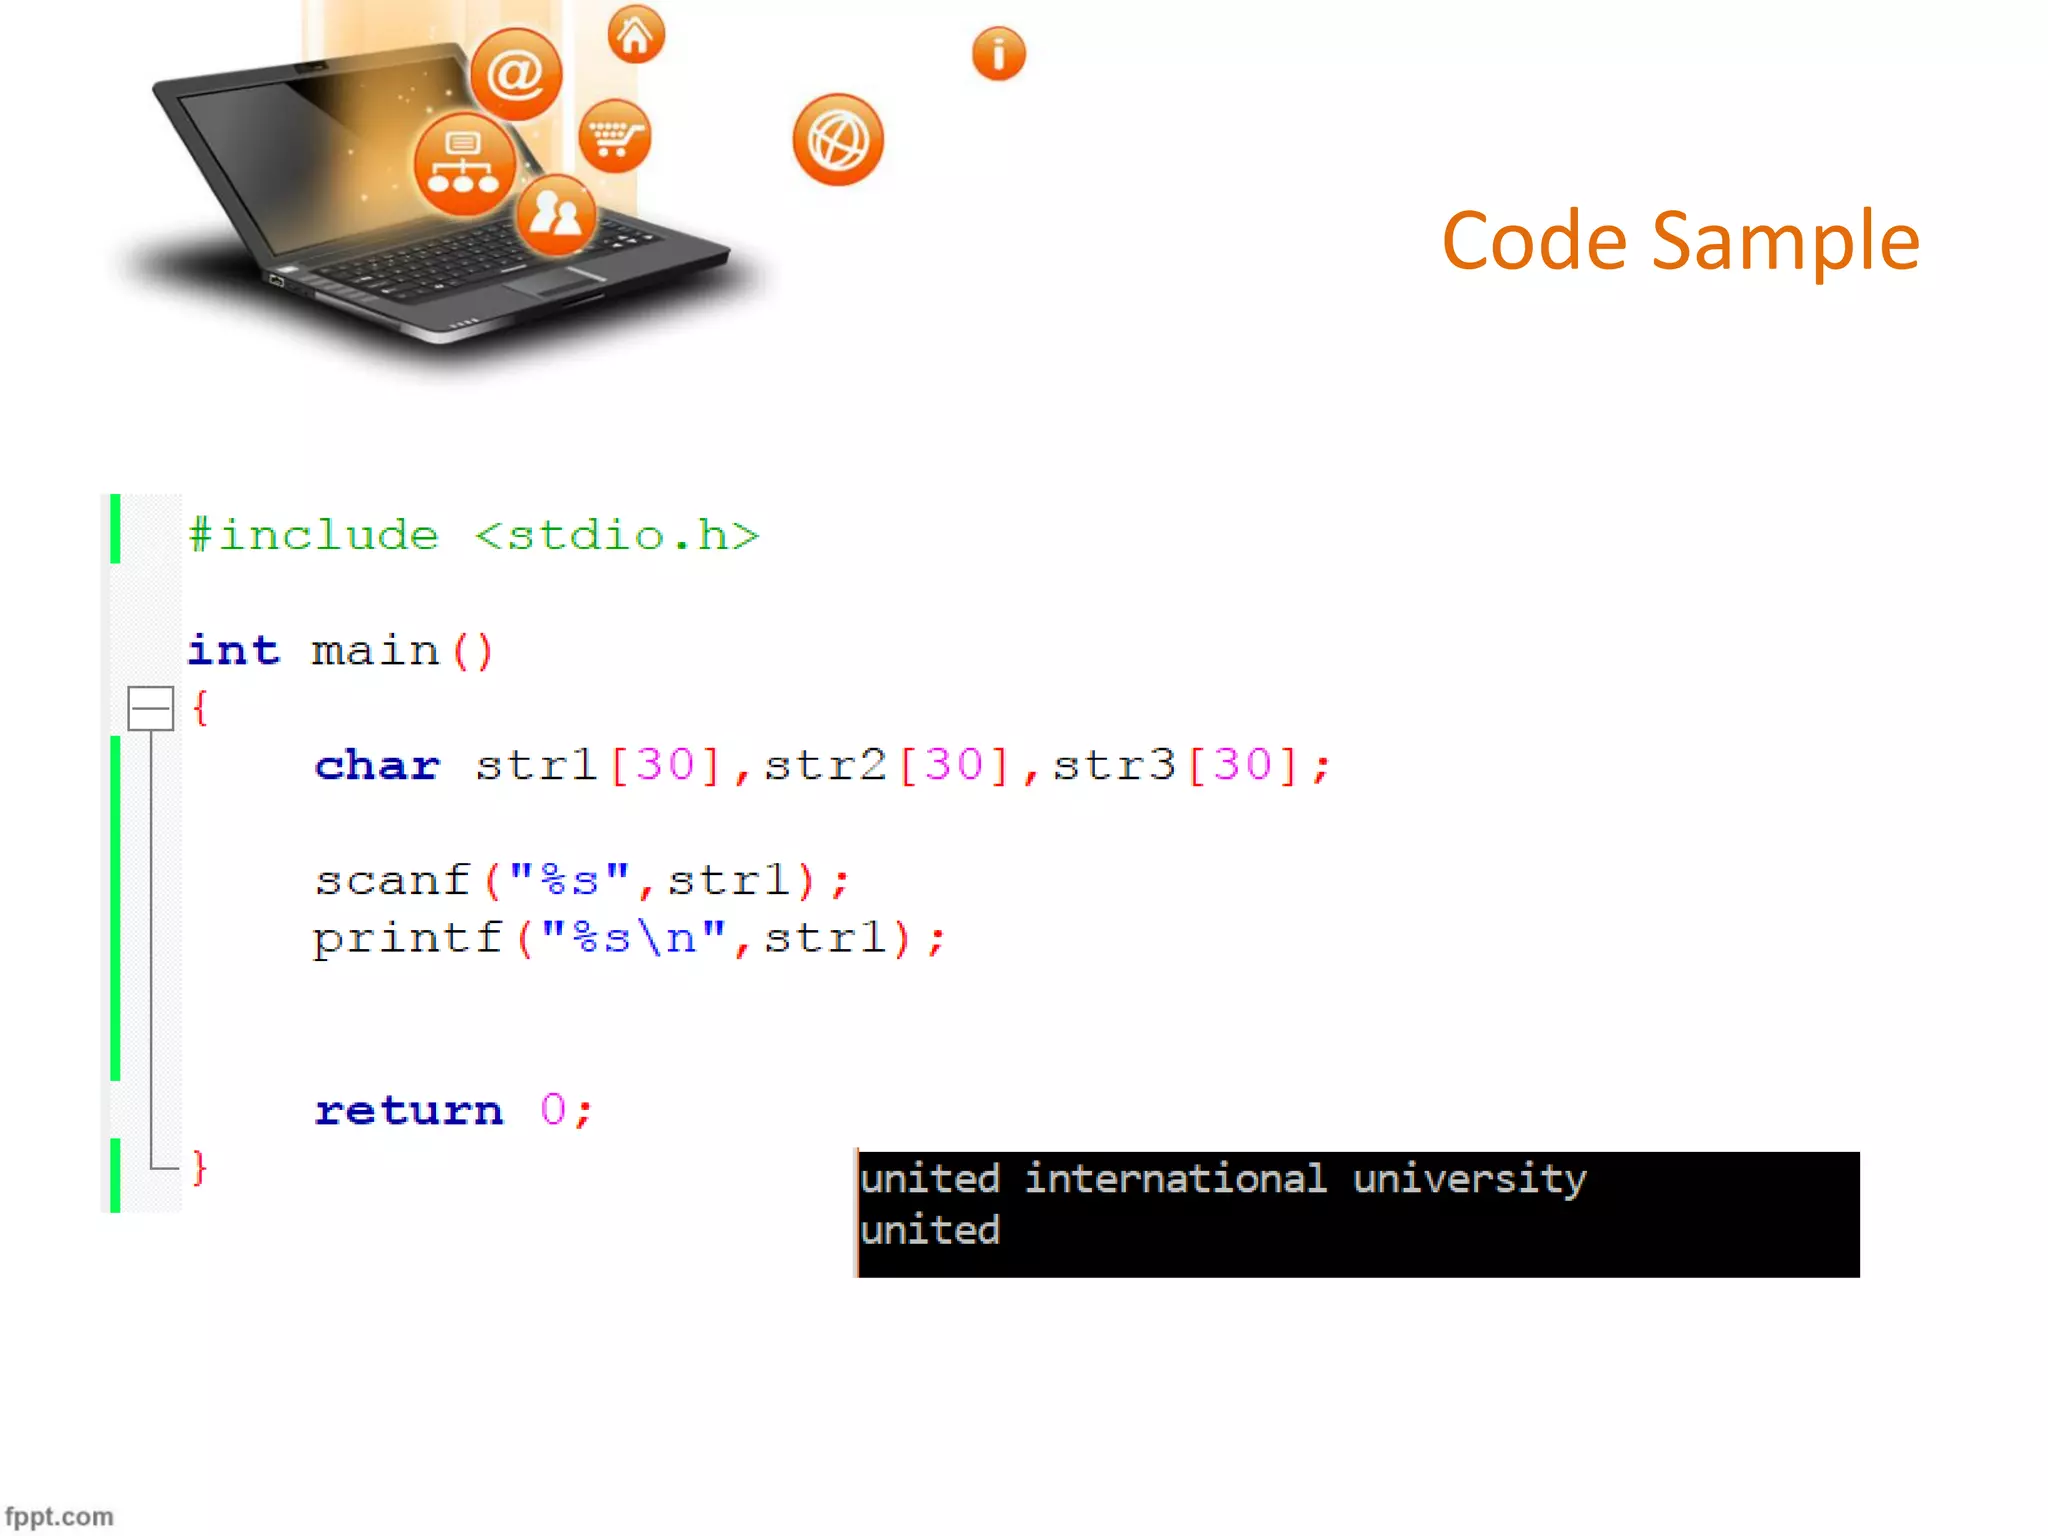
Task: Click the char str1[30] declaration line
Action: (823, 766)
